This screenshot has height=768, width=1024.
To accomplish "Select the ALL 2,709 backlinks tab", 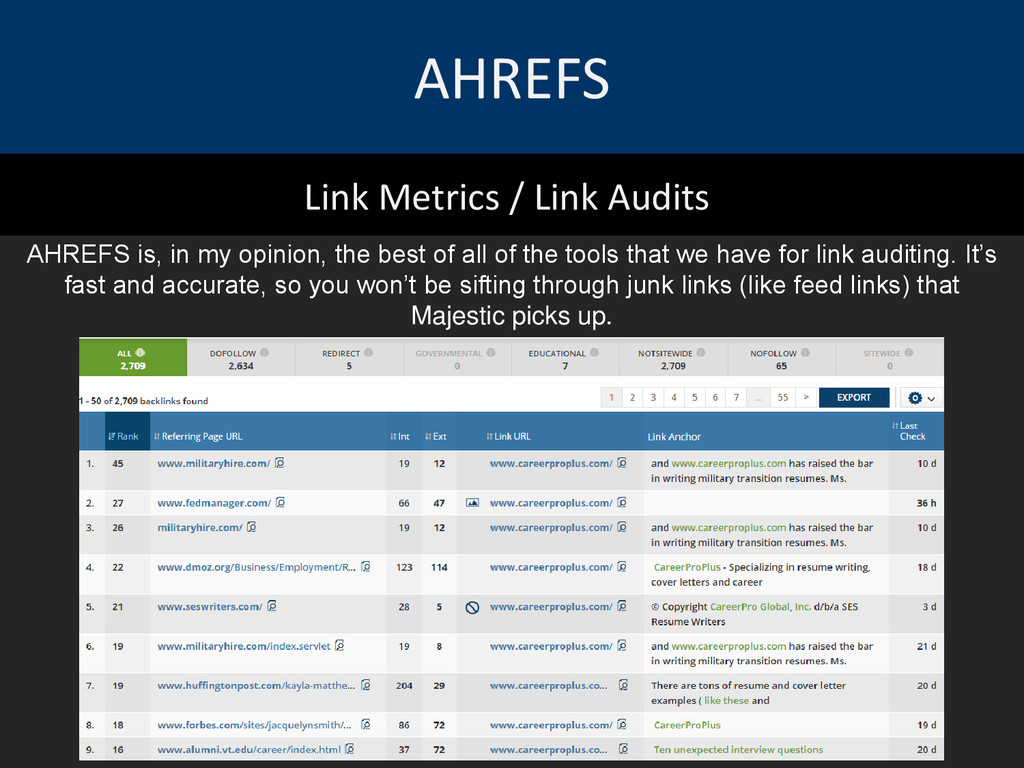I will click(133, 359).
